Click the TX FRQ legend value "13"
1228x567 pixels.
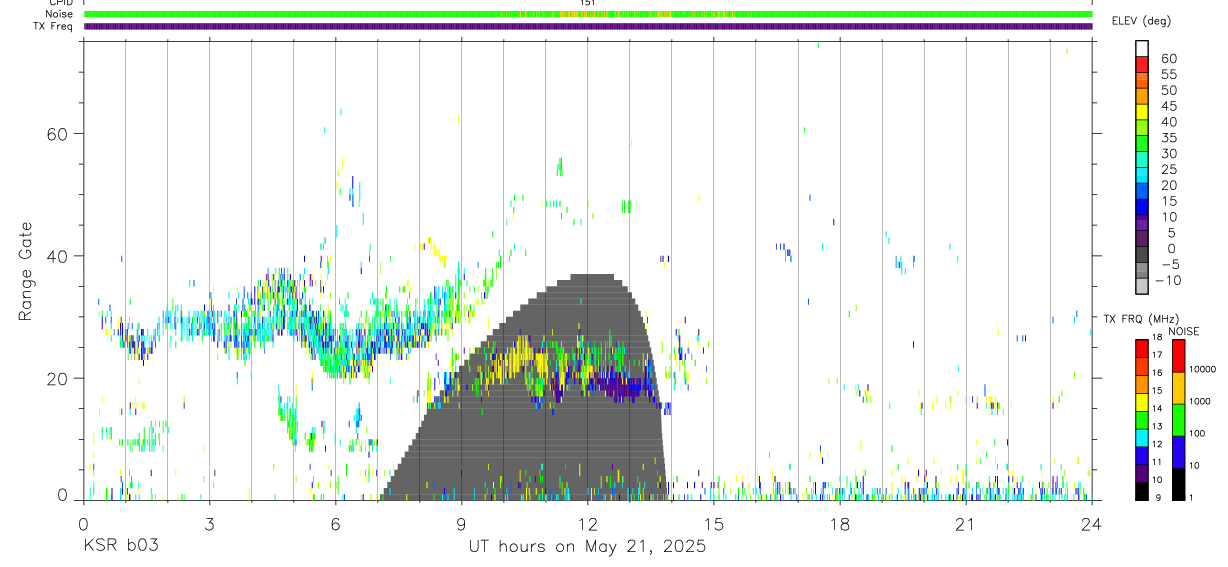click(x=1156, y=427)
